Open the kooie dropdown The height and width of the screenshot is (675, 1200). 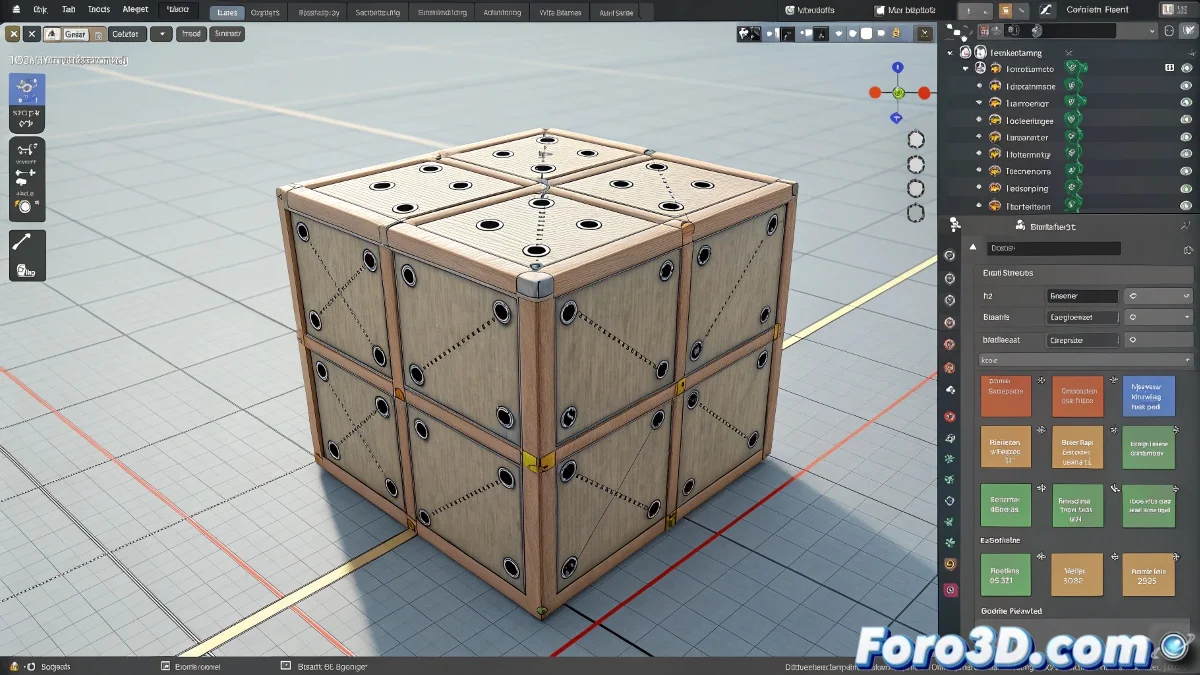pyautogui.click(x=1085, y=360)
